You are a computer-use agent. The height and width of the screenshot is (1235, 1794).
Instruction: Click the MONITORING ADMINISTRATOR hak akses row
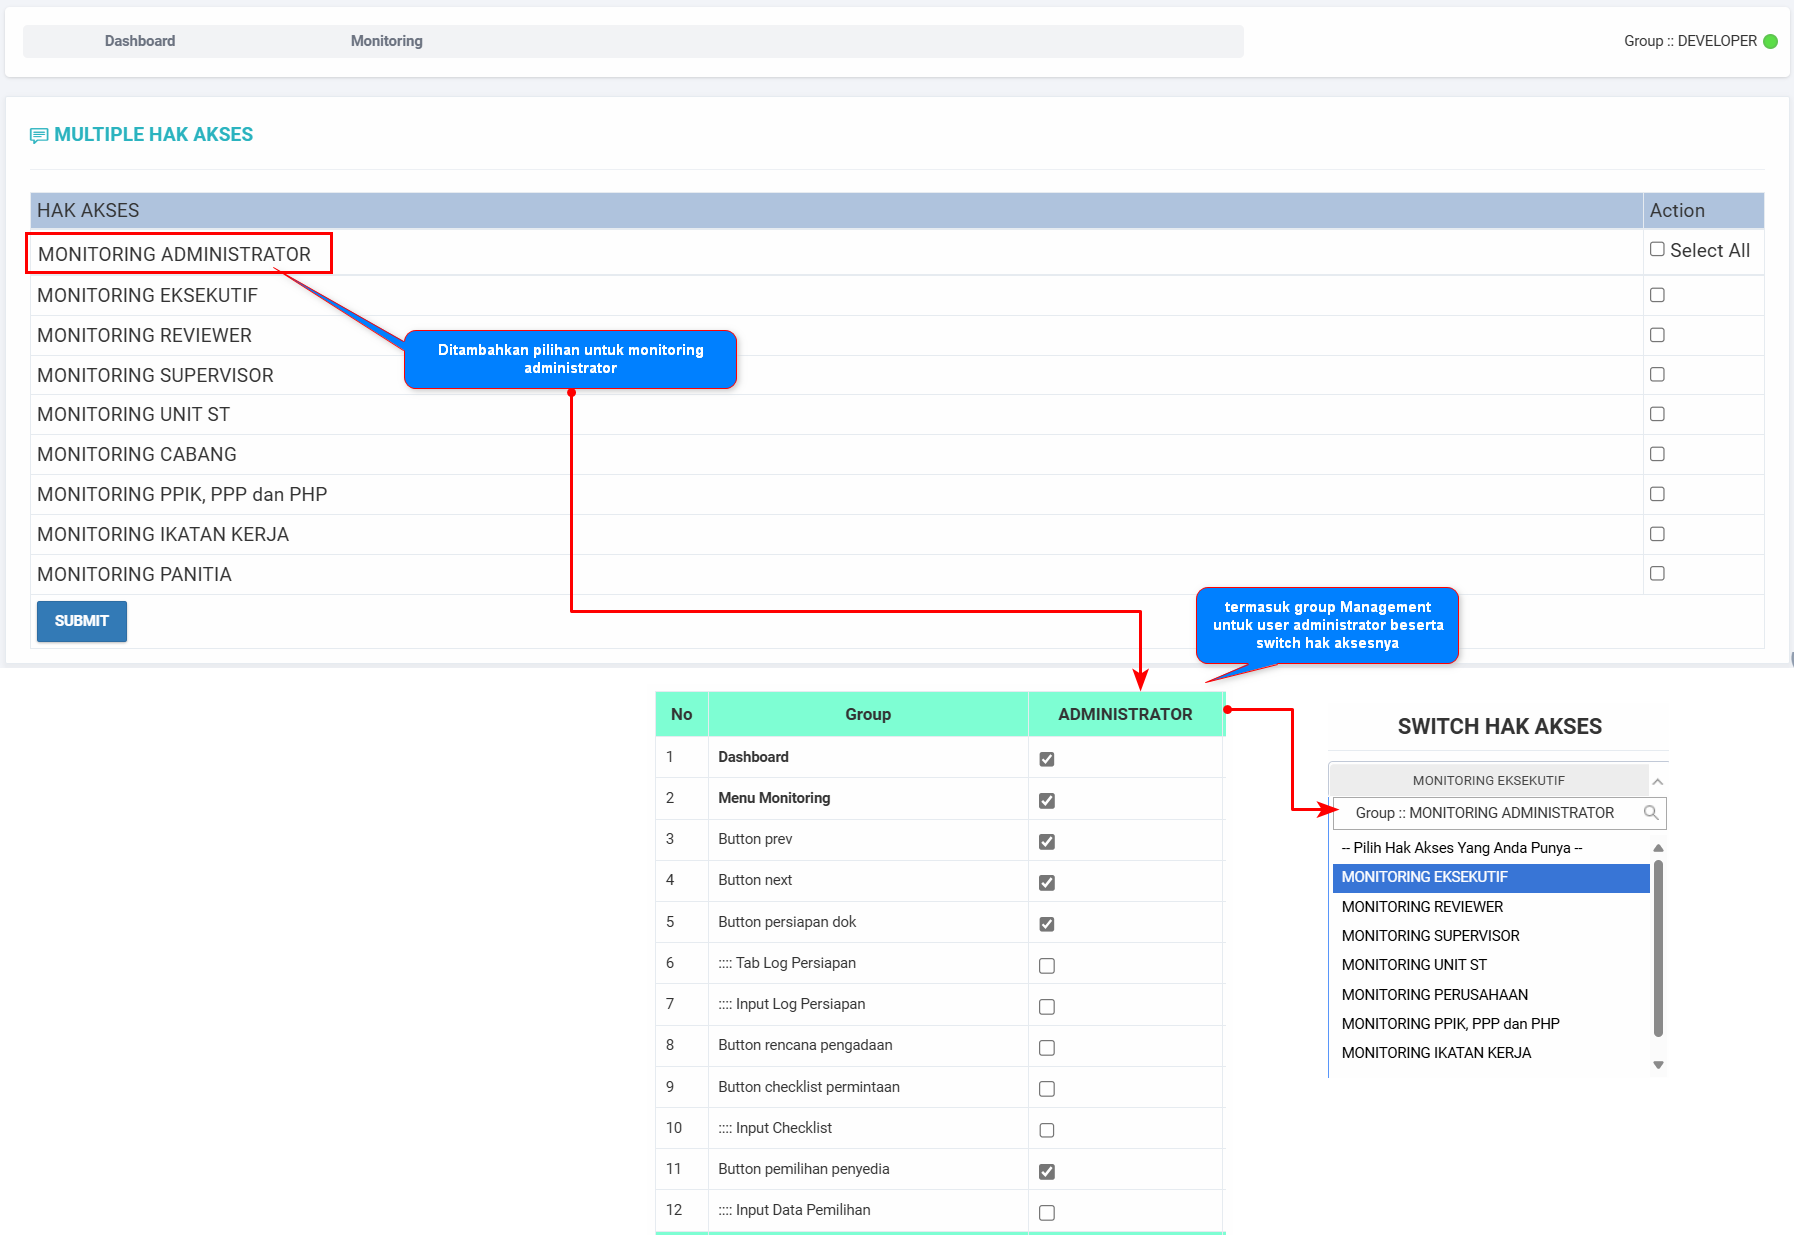coord(175,254)
